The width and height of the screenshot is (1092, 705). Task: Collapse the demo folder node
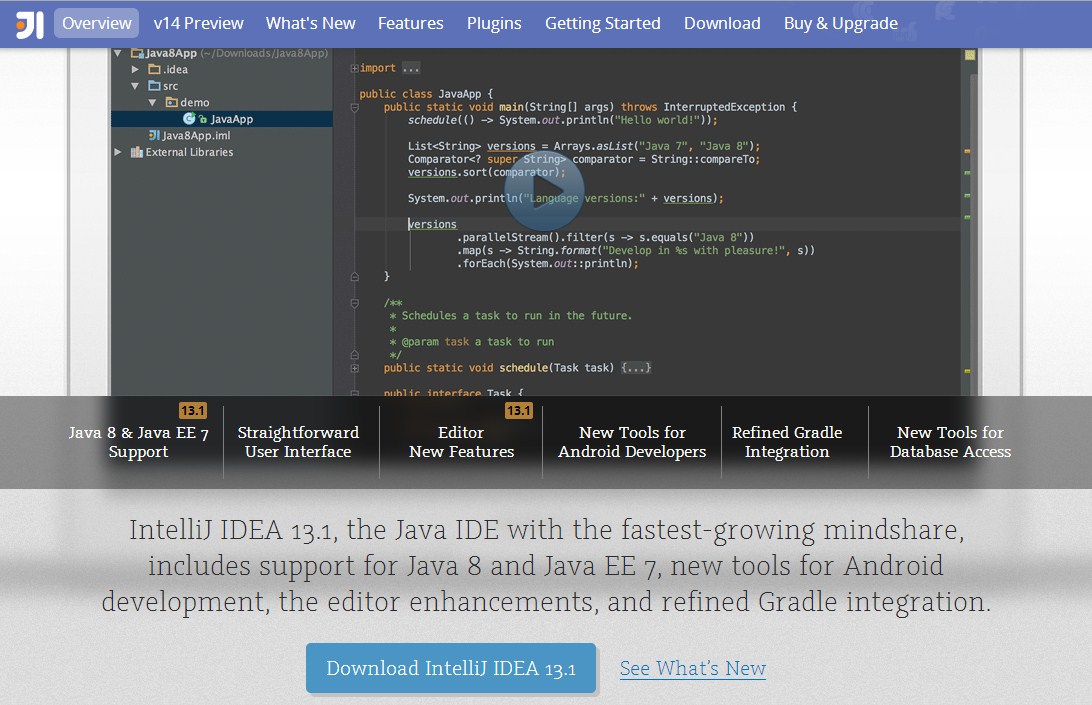coord(153,102)
